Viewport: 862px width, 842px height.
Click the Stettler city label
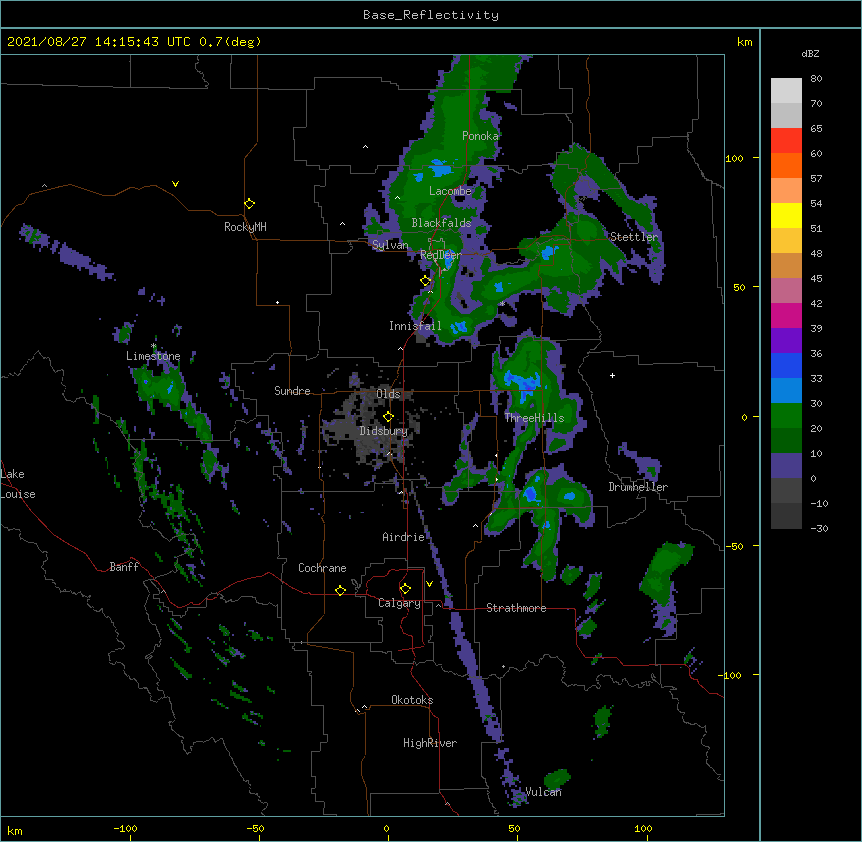(634, 237)
